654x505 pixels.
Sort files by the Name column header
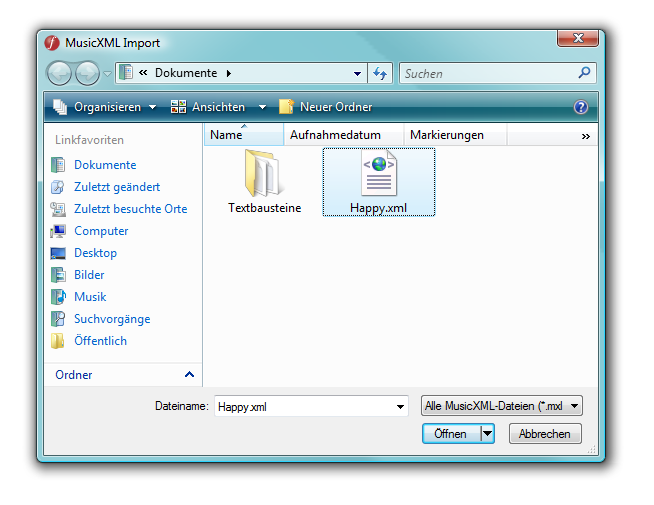coord(227,135)
